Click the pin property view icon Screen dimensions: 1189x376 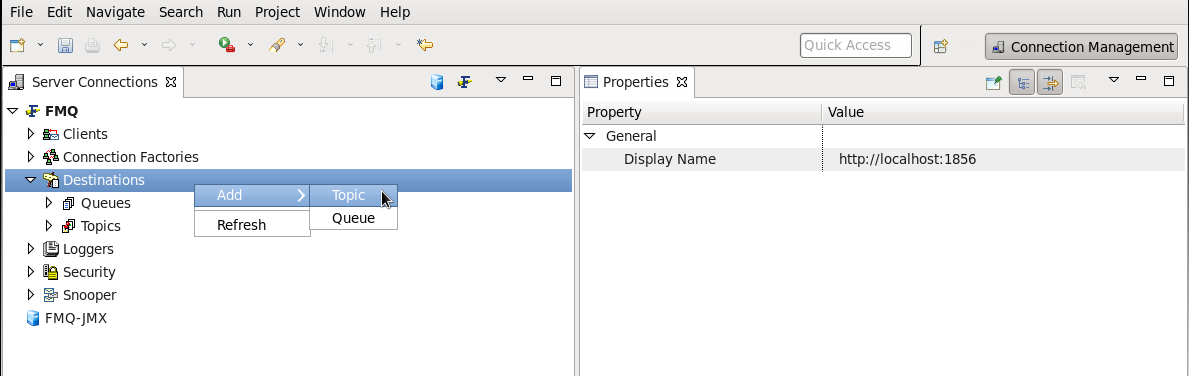tap(993, 82)
